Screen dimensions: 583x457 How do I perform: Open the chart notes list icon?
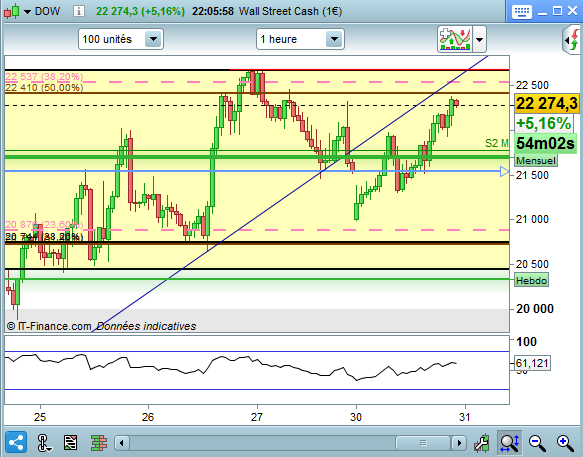(70, 442)
